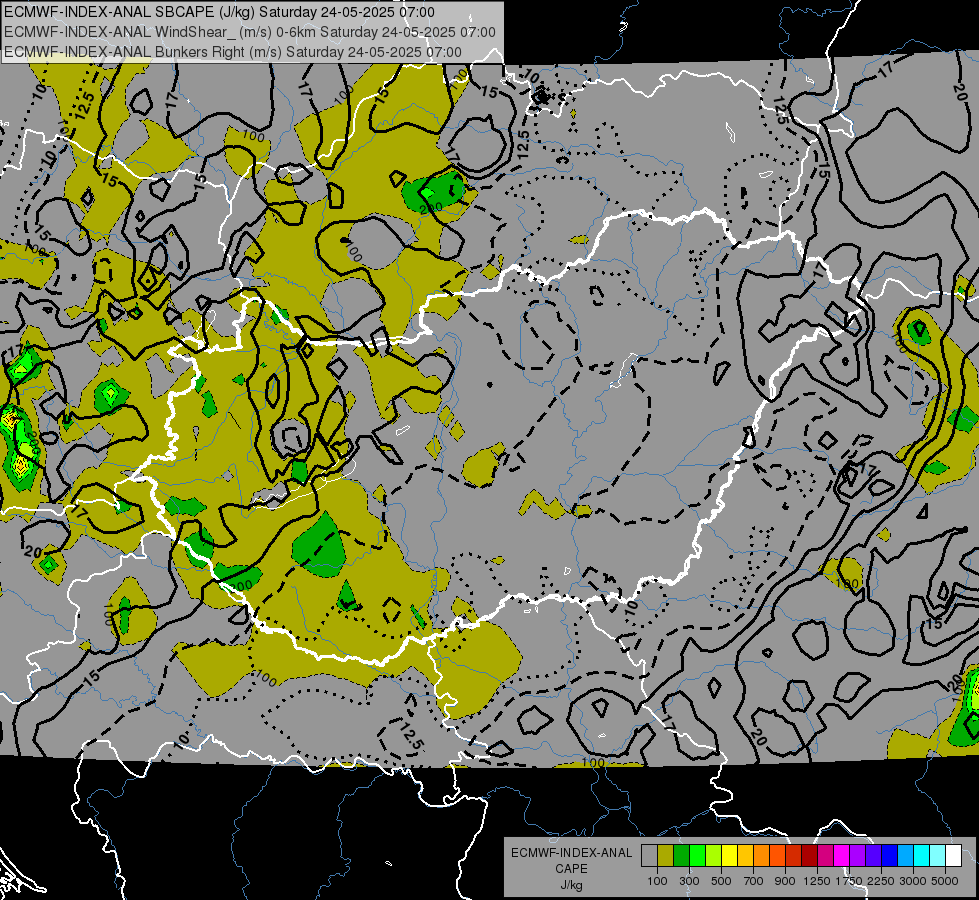Click the 100 value under the legend bar
Viewport: 979px width, 900px height.
click(657, 881)
